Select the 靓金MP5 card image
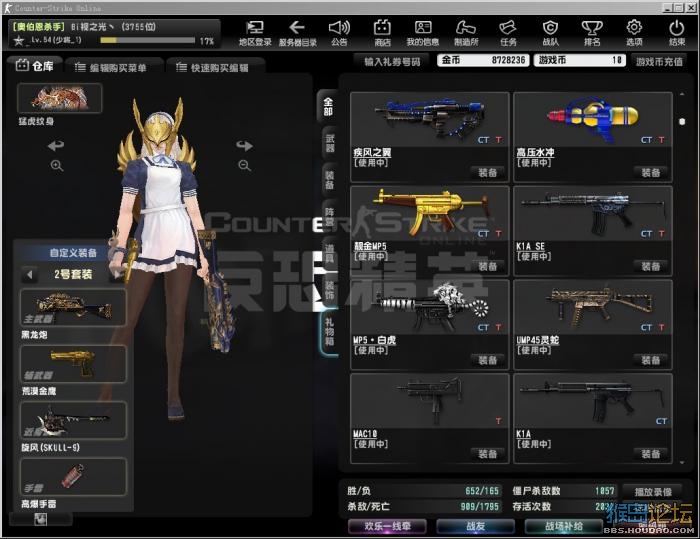The width and height of the screenshot is (700, 539). pyautogui.click(x=429, y=213)
